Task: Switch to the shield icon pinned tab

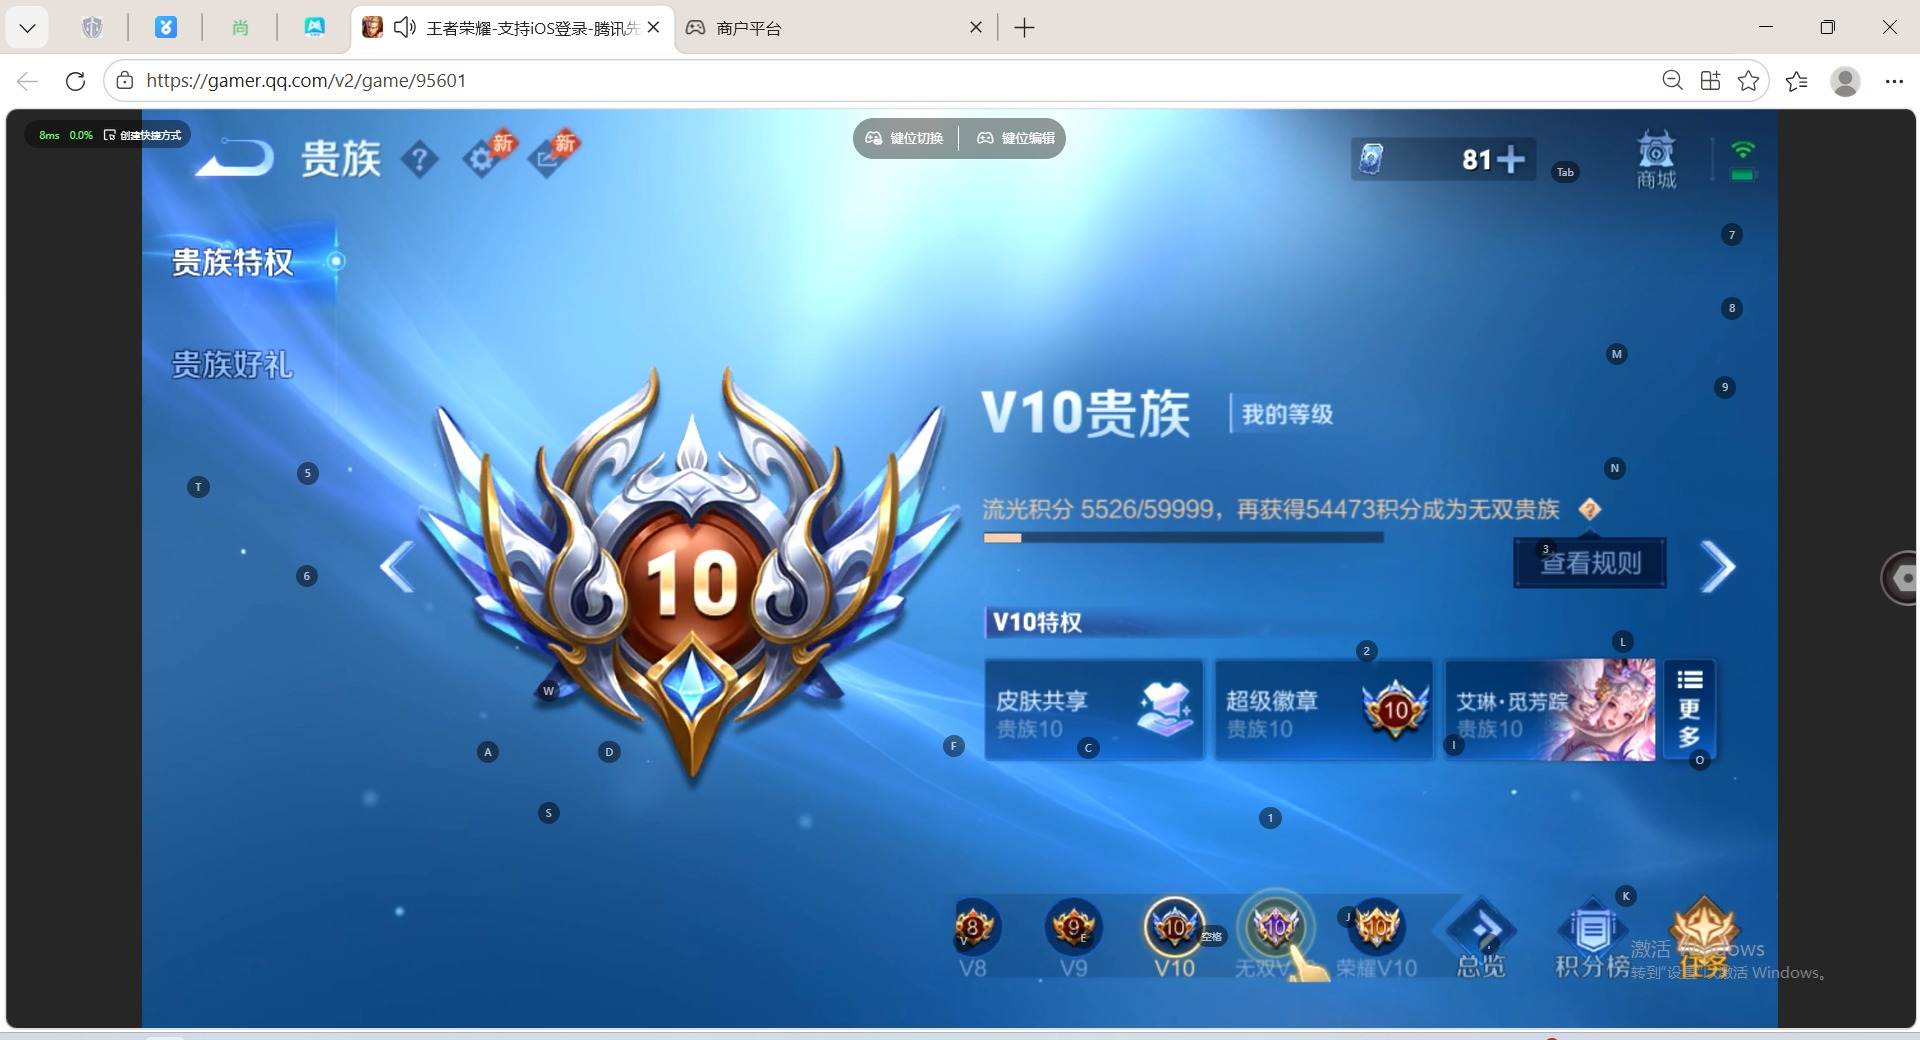Action: click(92, 28)
